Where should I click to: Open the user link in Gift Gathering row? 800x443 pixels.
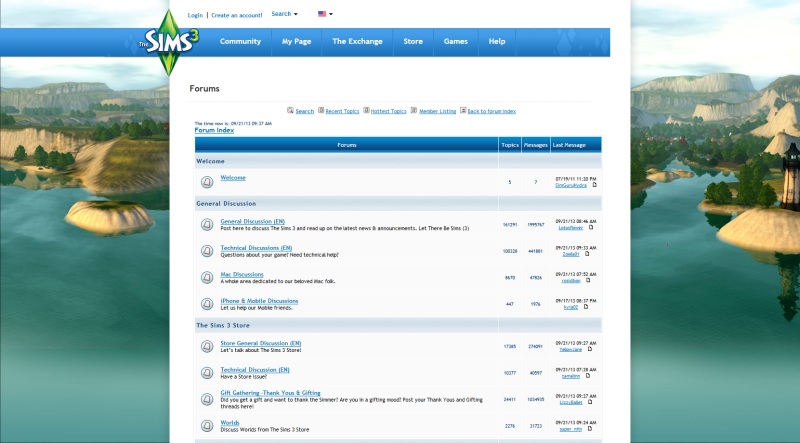click(x=570, y=403)
